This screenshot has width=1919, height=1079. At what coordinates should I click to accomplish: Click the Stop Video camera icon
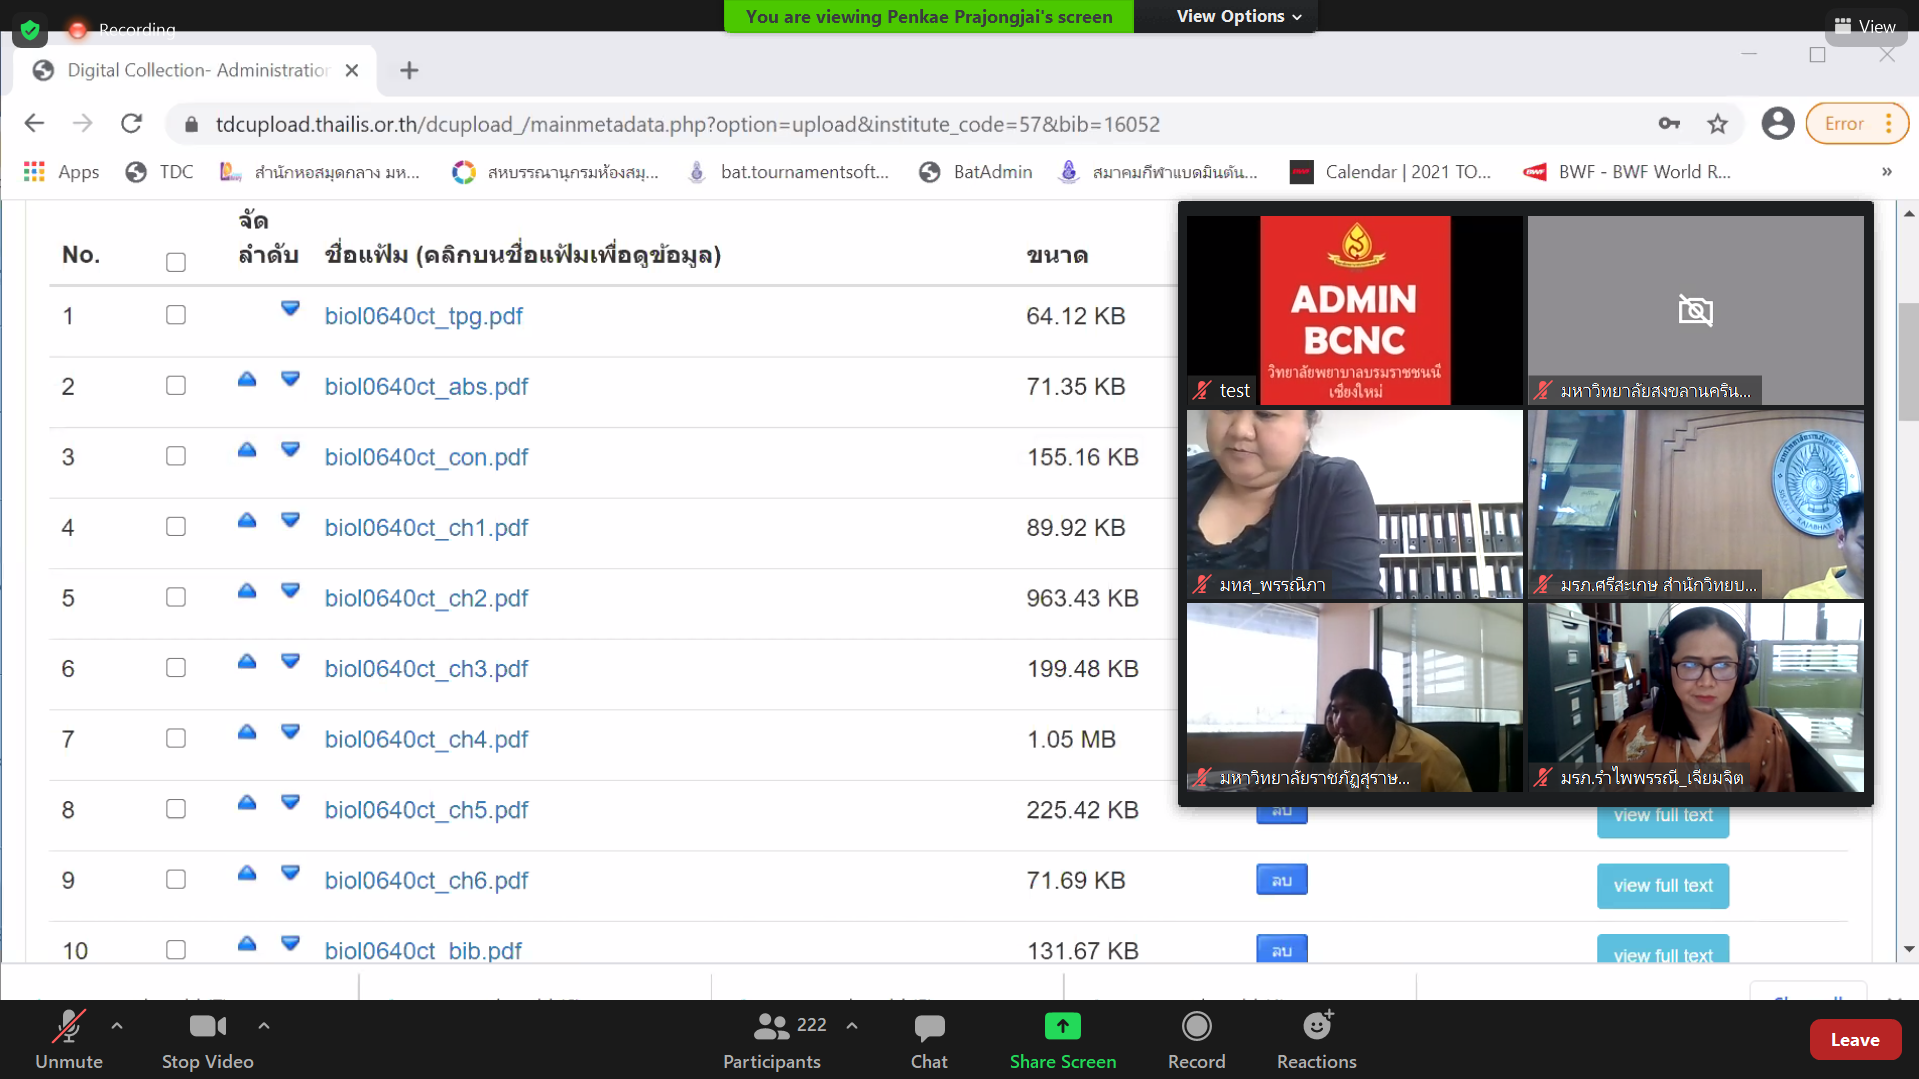point(207,1027)
